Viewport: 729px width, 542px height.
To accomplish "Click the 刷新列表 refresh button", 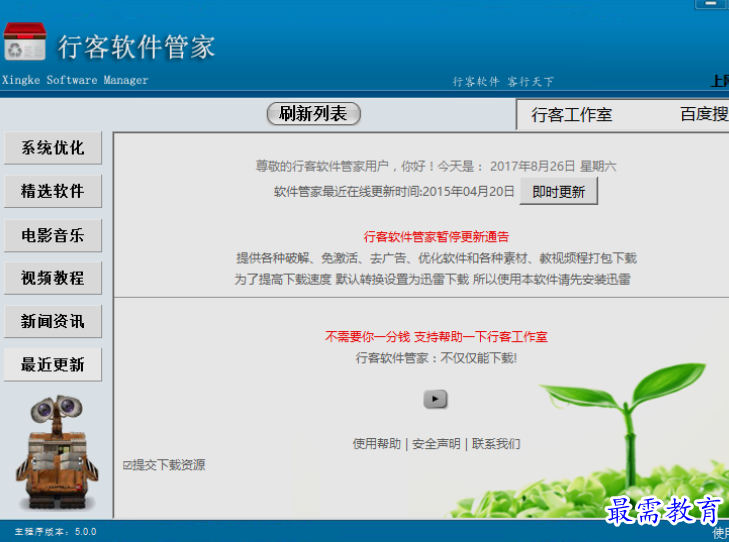I will 313,114.
